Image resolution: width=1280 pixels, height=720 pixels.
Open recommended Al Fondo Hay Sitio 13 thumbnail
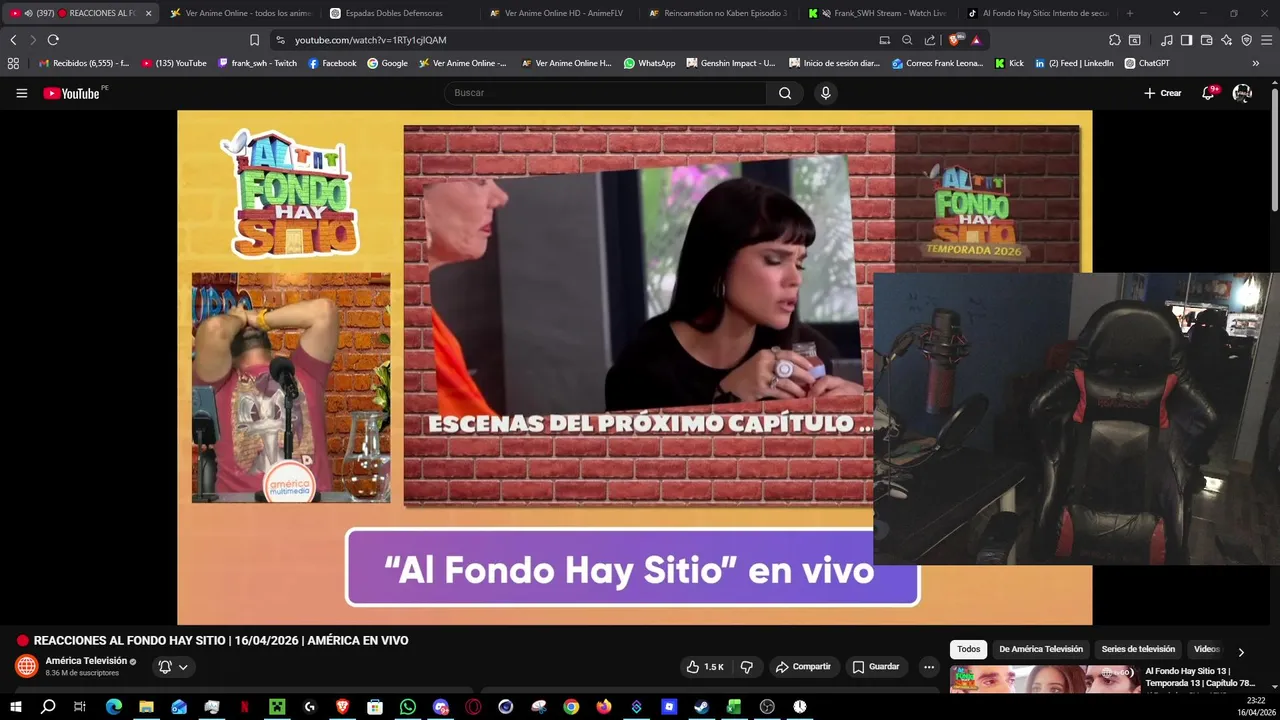[x=1044, y=680]
